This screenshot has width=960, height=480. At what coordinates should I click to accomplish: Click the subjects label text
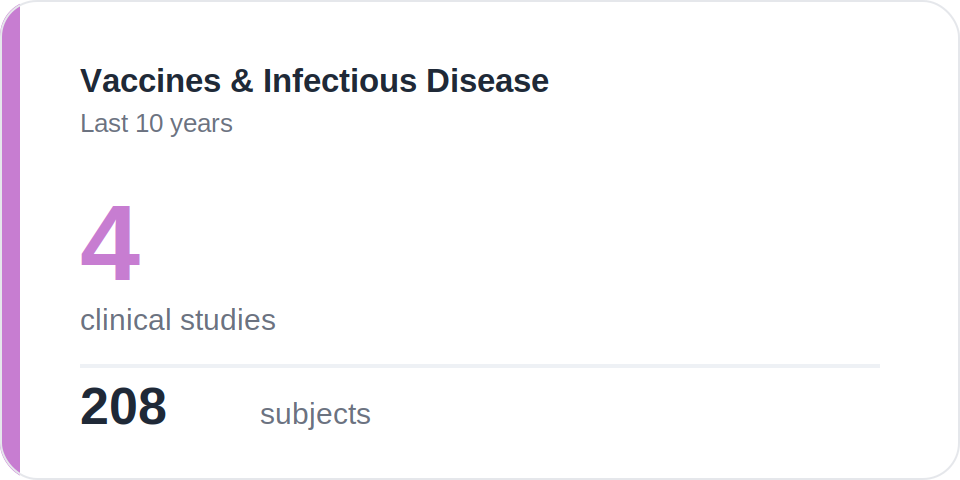point(315,414)
